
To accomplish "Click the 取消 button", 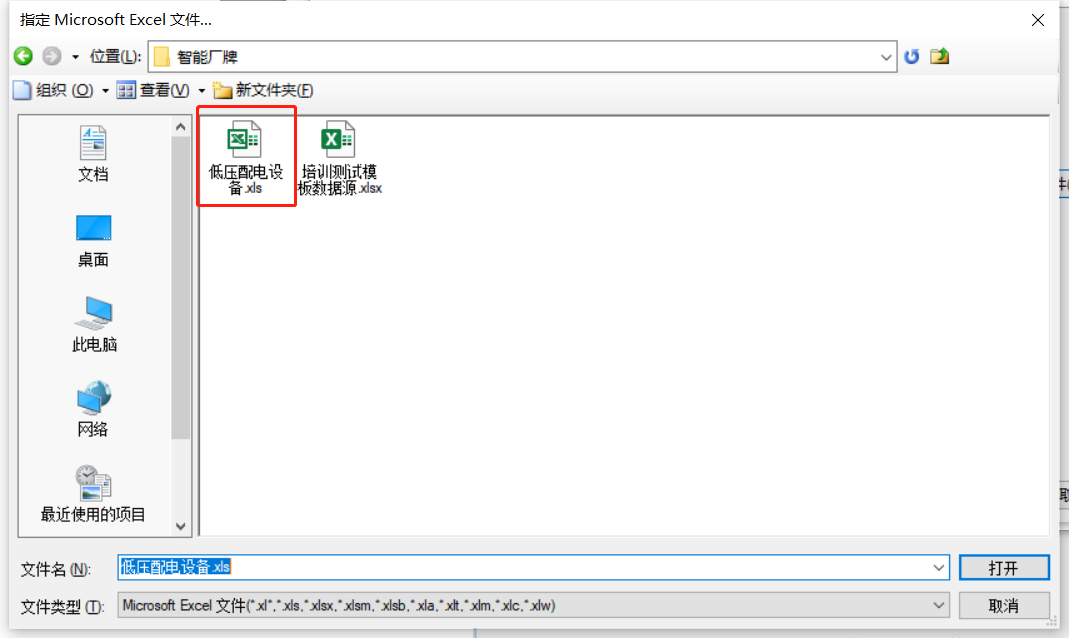I will (x=1004, y=605).
